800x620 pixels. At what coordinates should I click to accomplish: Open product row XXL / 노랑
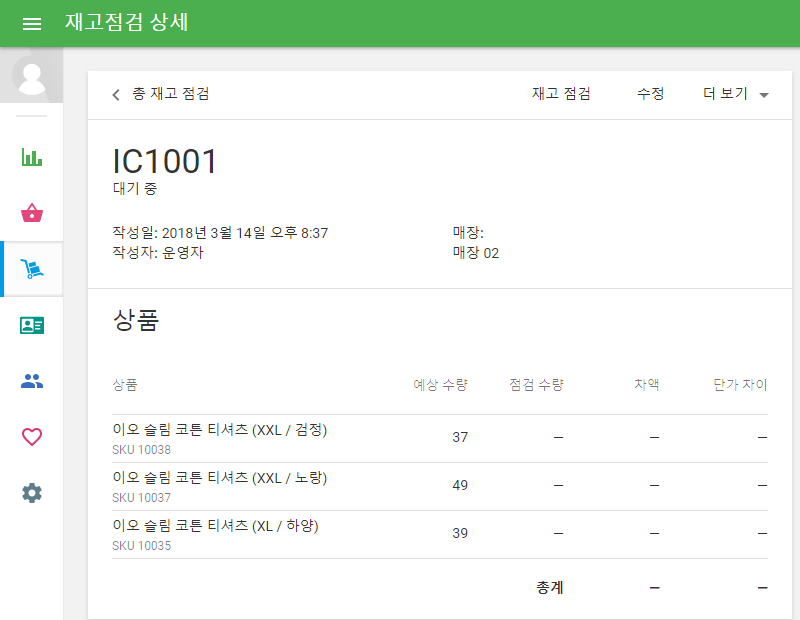(440, 487)
